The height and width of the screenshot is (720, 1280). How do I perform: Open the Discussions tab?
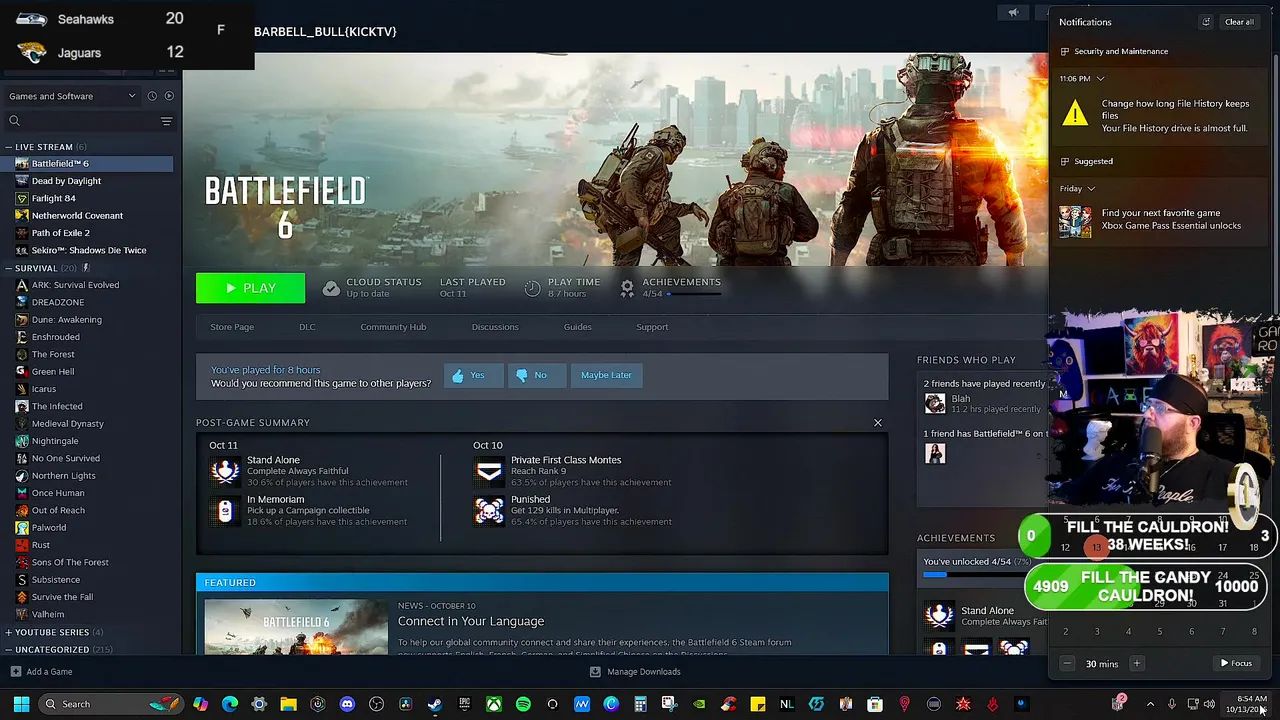(x=495, y=327)
